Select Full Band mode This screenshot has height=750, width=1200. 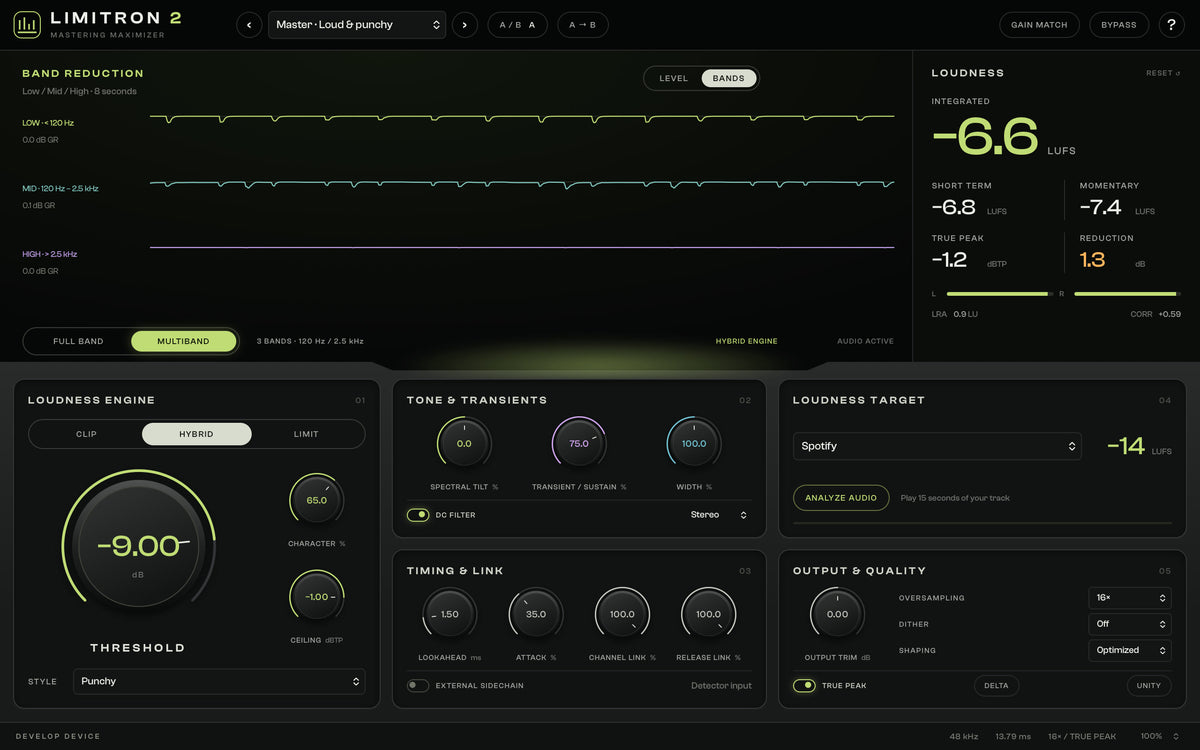78,341
